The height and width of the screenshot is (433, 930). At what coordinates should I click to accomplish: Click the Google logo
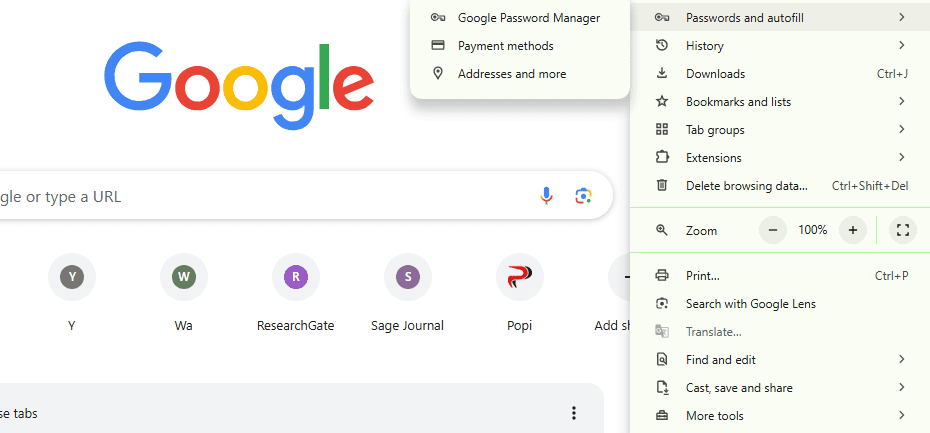[x=239, y=85]
